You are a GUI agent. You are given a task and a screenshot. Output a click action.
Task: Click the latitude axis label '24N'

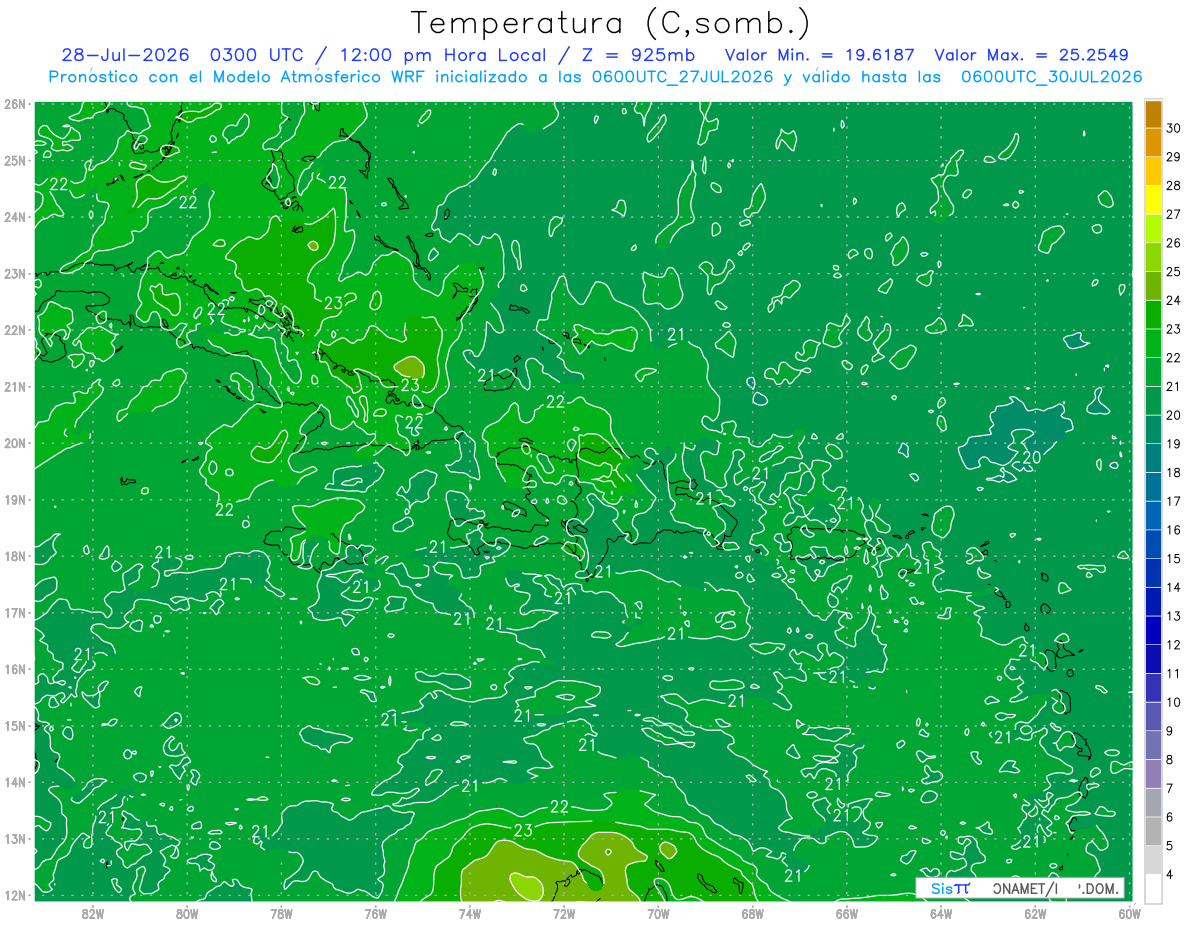[x=14, y=217]
